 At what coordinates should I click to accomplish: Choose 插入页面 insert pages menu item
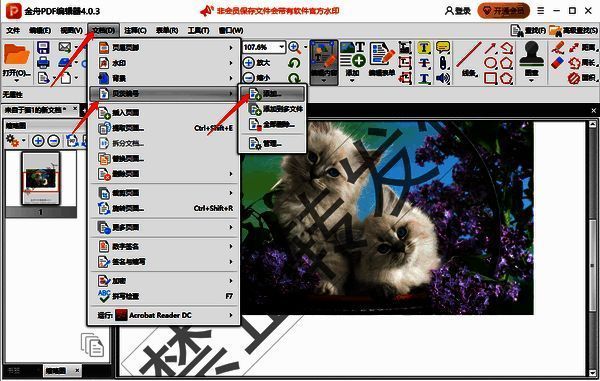click(x=165, y=112)
